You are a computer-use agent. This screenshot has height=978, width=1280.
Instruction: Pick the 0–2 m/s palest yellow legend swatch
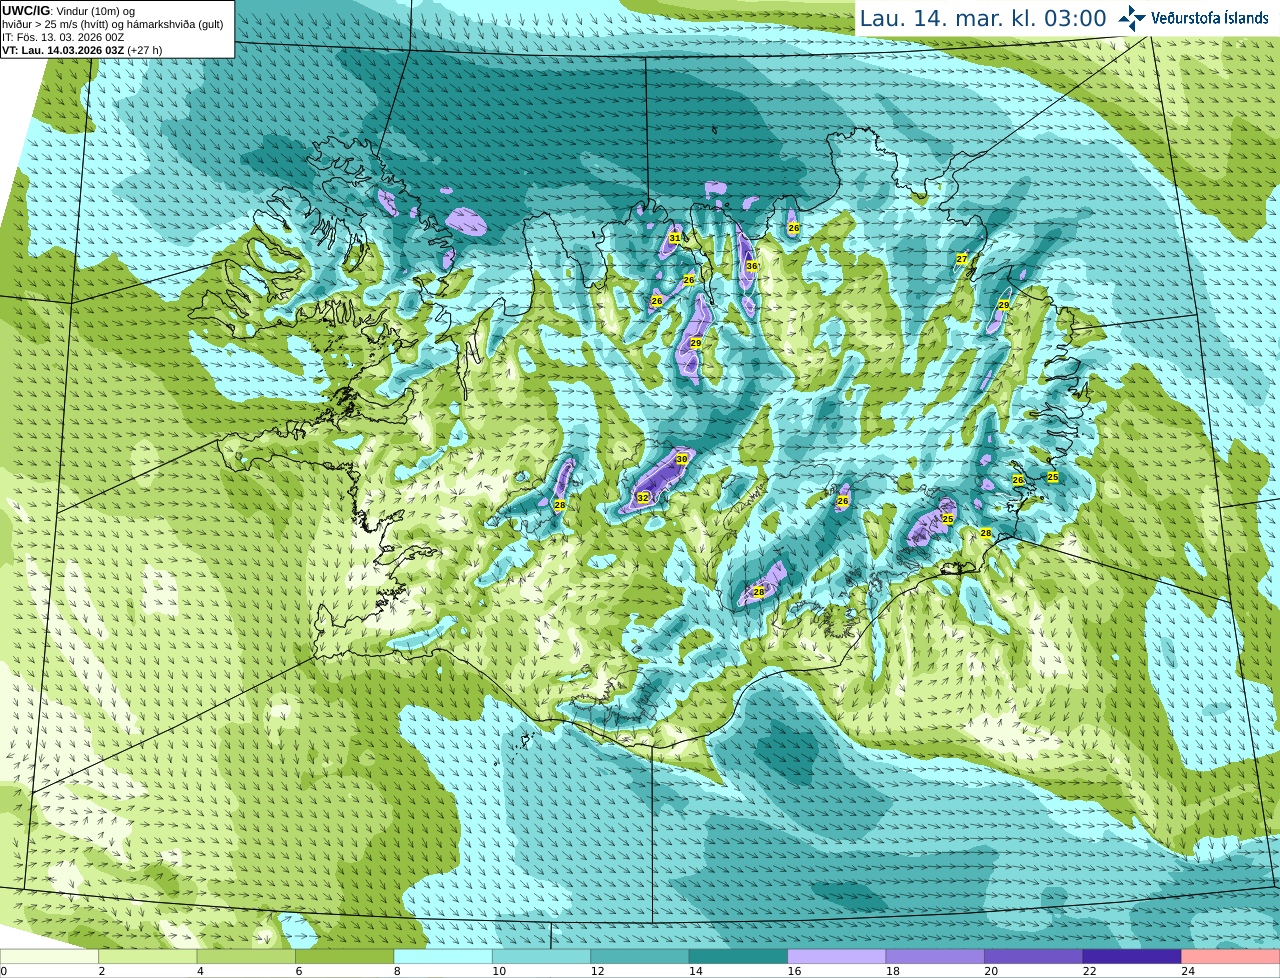pos(49,957)
